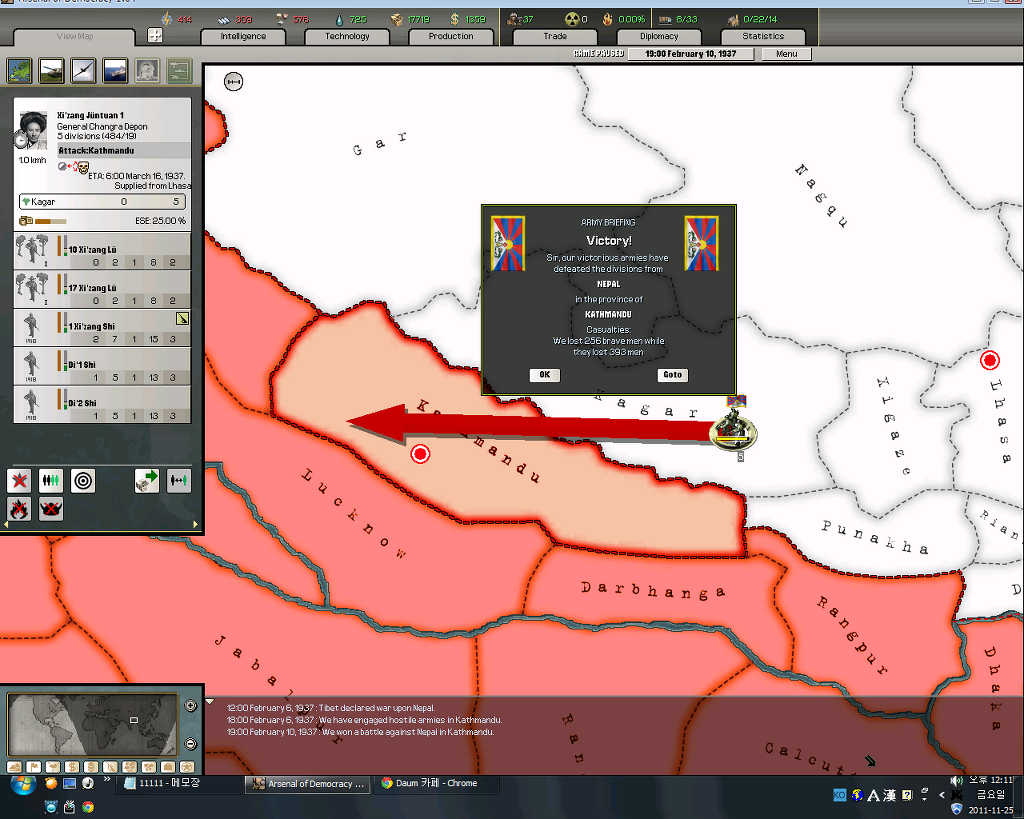Click Goto in the Victory dialog
This screenshot has height=819, width=1024.
coord(672,375)
